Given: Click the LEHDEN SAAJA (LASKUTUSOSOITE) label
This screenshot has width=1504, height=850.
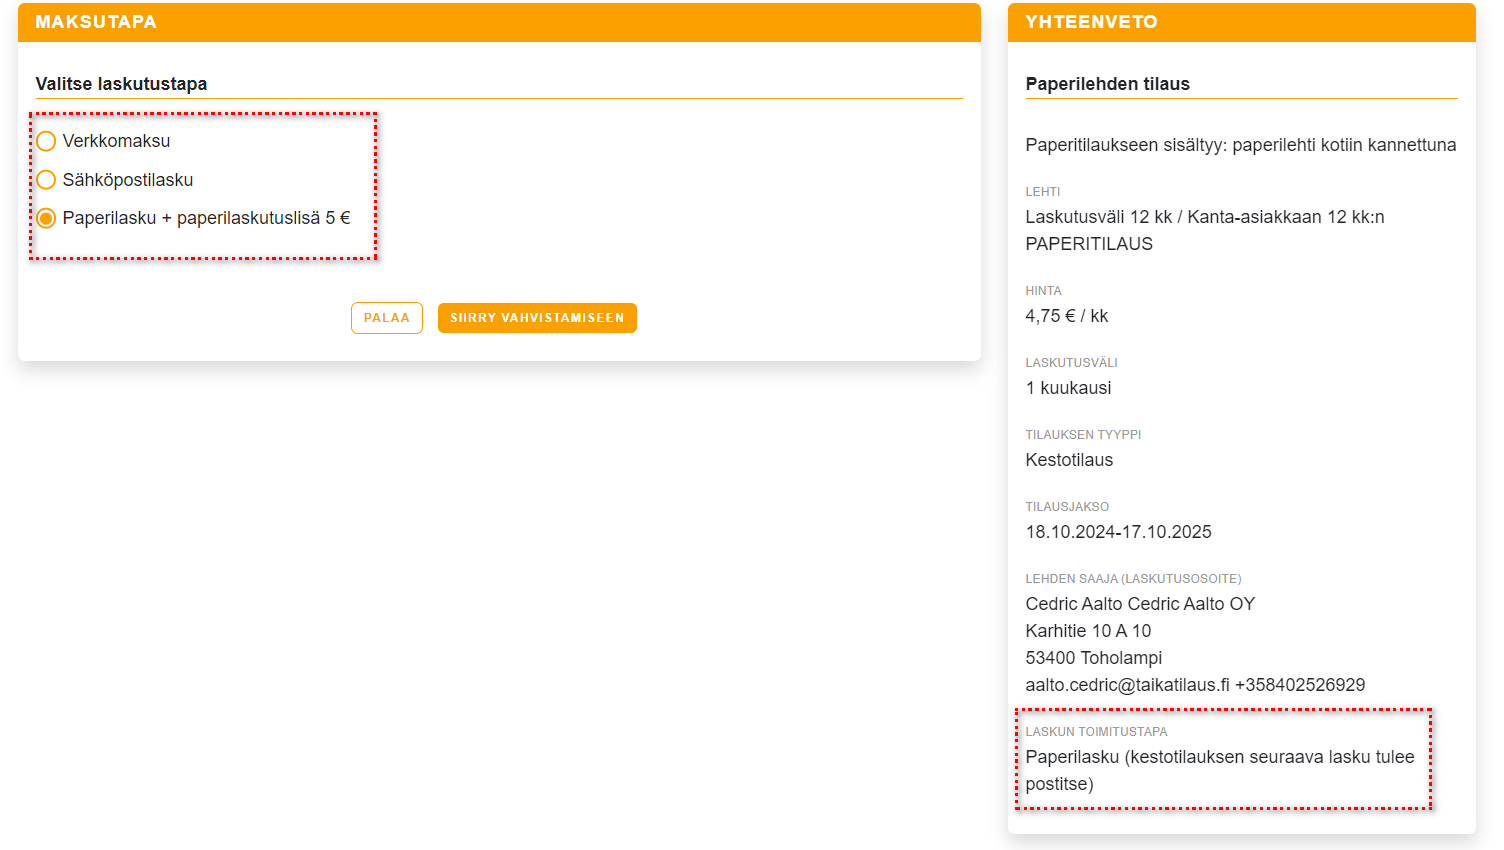Looking at the screenshot, I should [x=1133, y=579].
